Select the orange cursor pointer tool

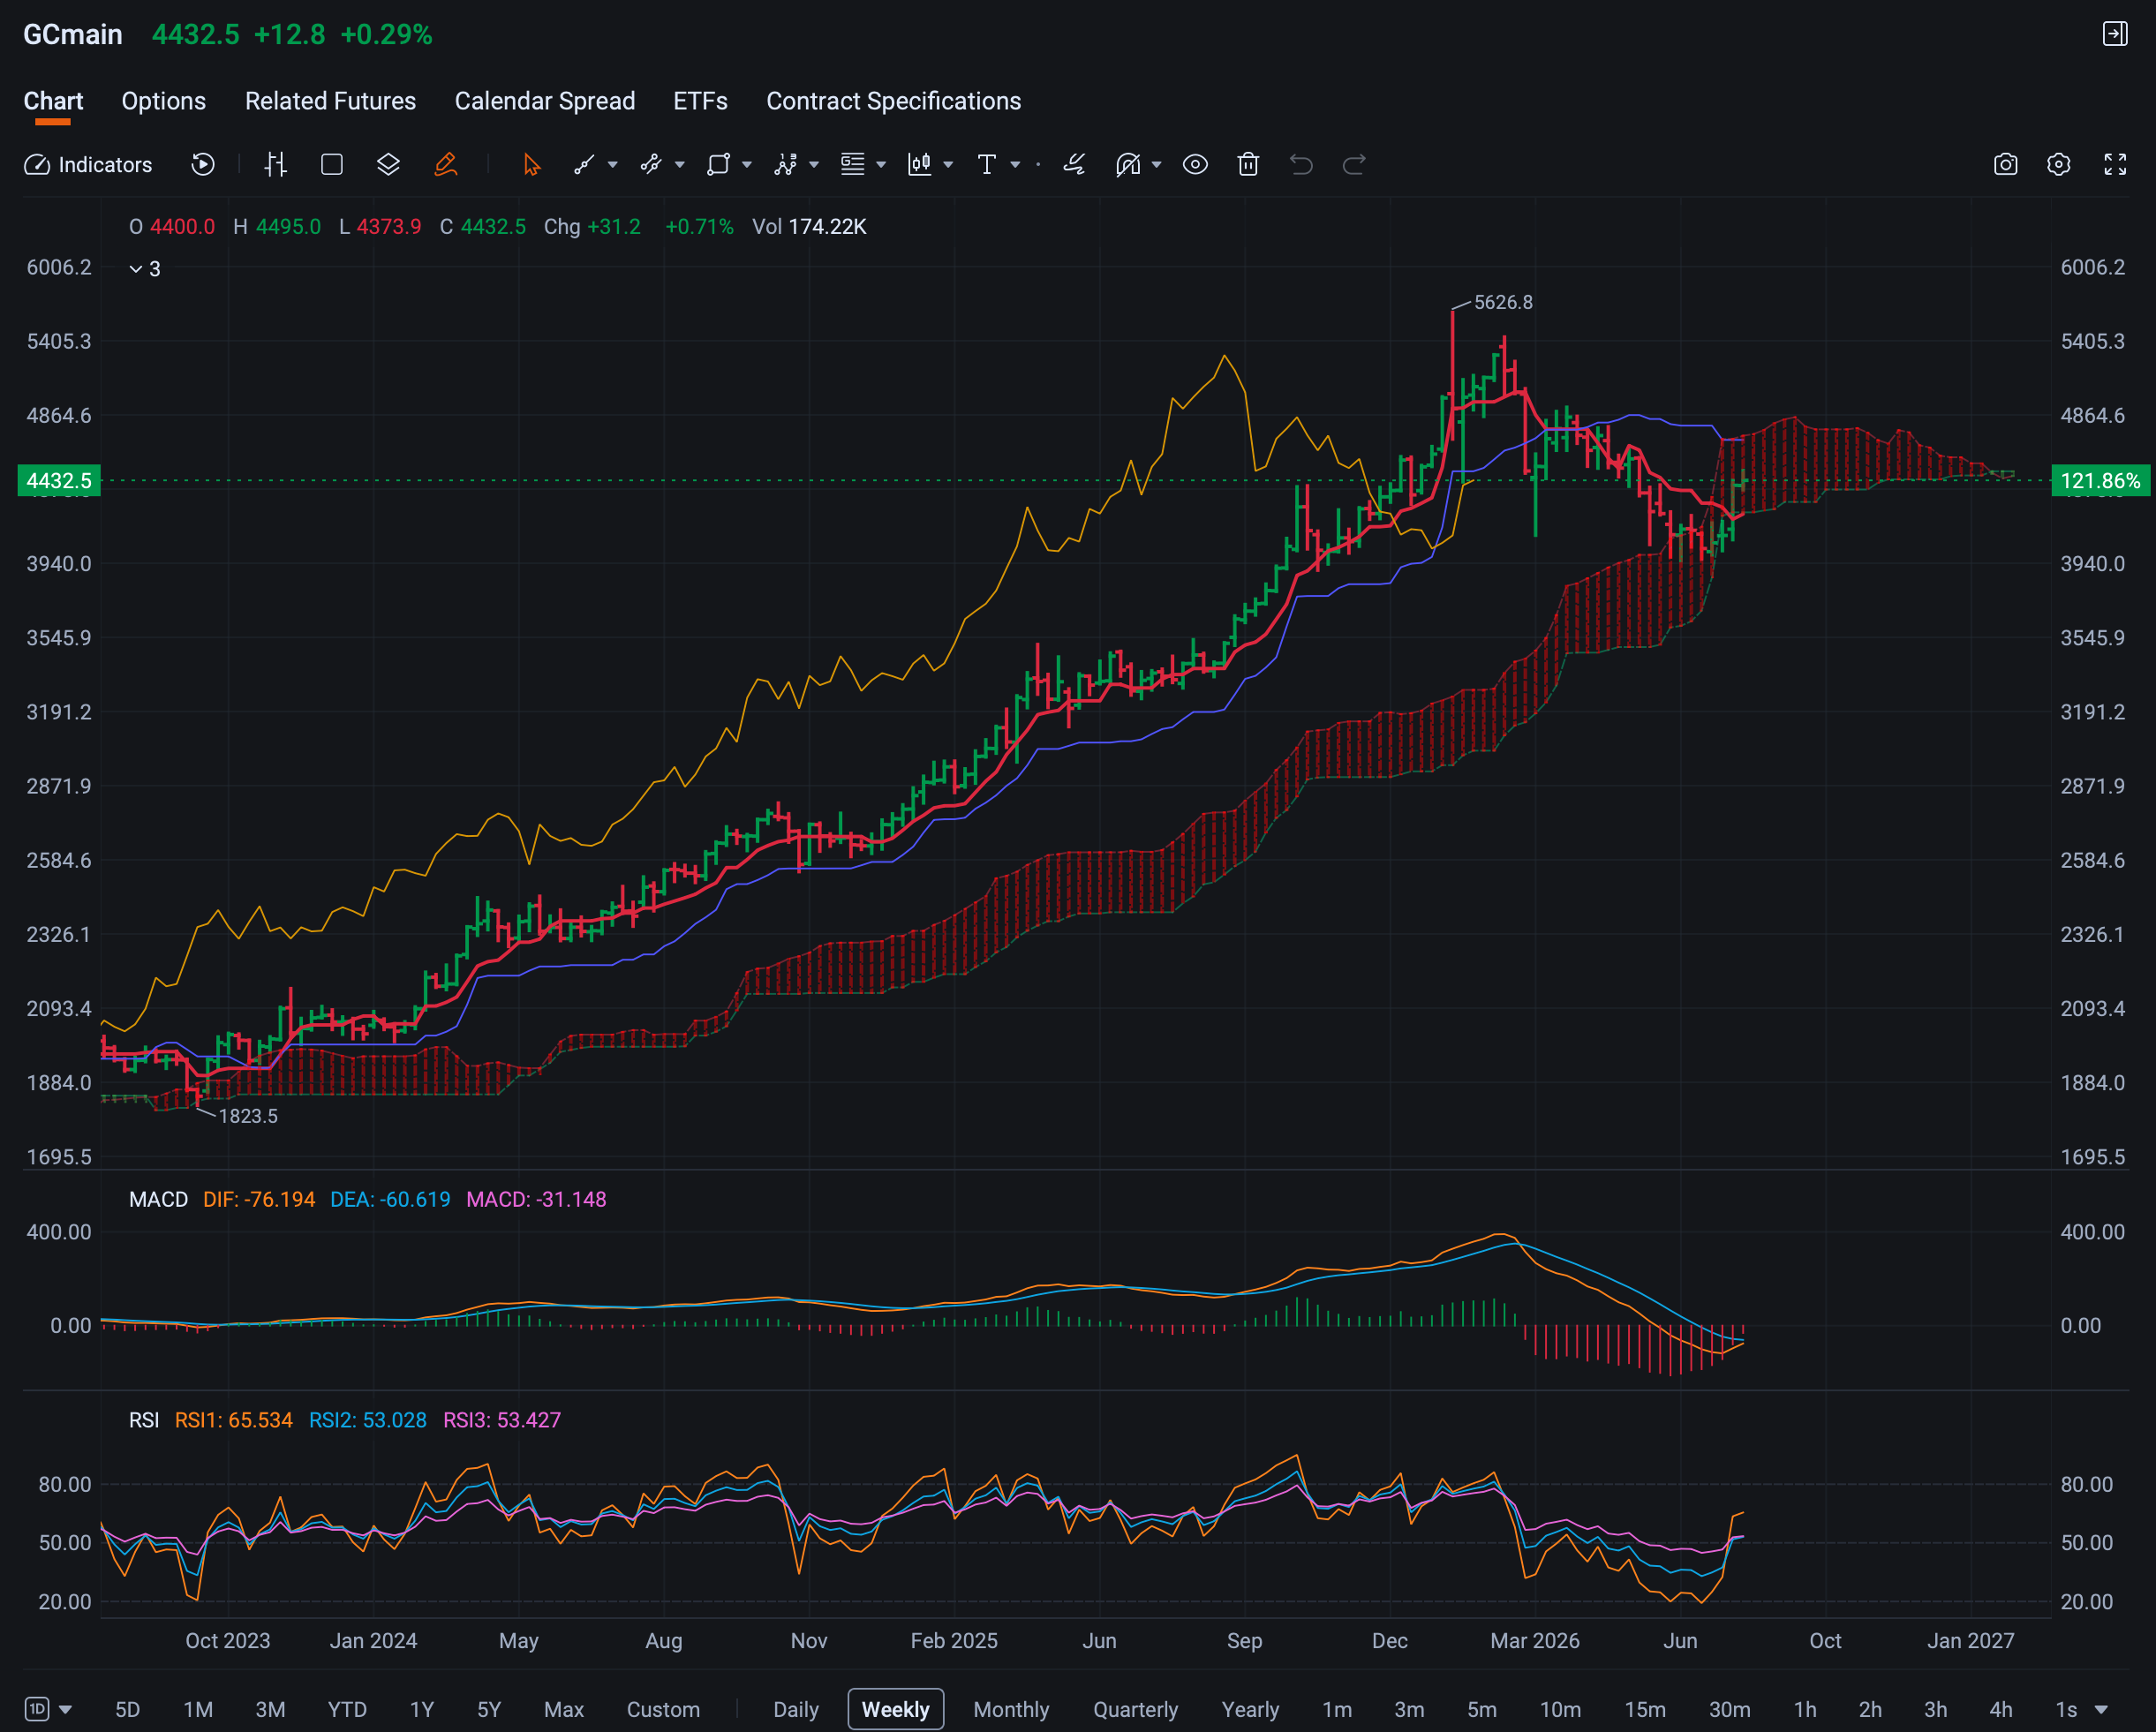[x=531, y=165]
